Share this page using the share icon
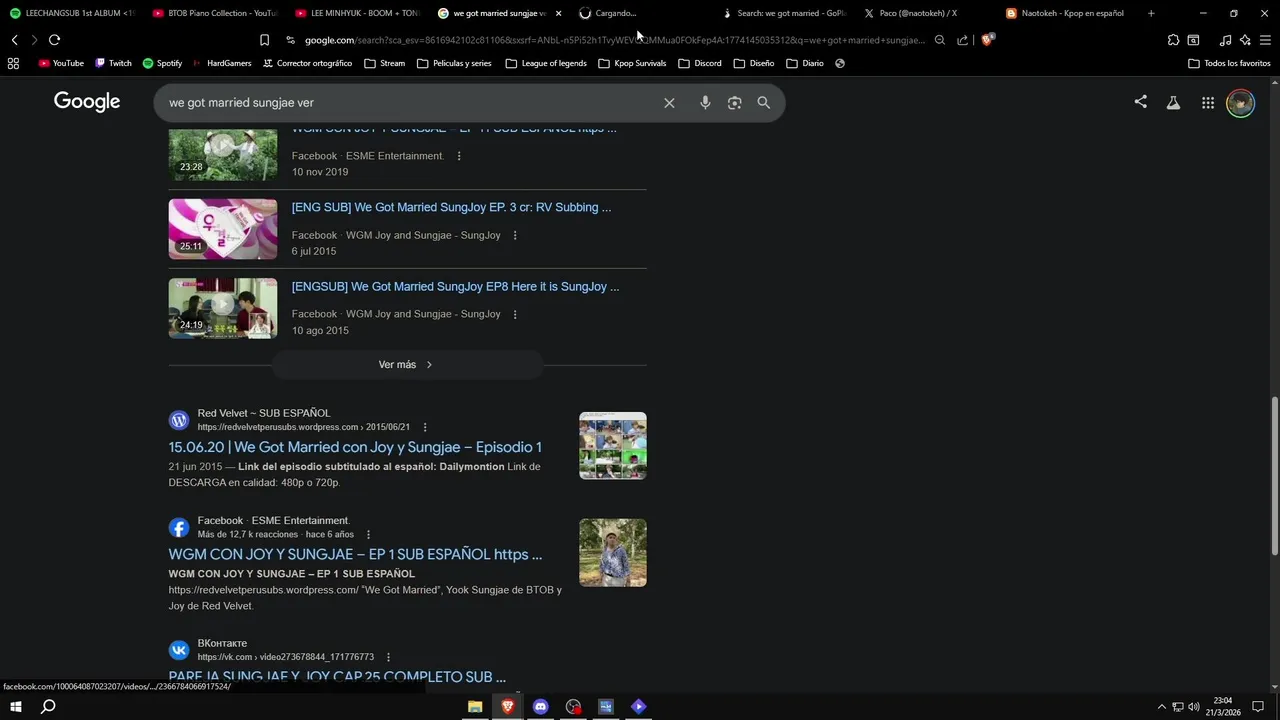Image resolution: width=1280 pixels, height=720 pixels. point(962,40)
